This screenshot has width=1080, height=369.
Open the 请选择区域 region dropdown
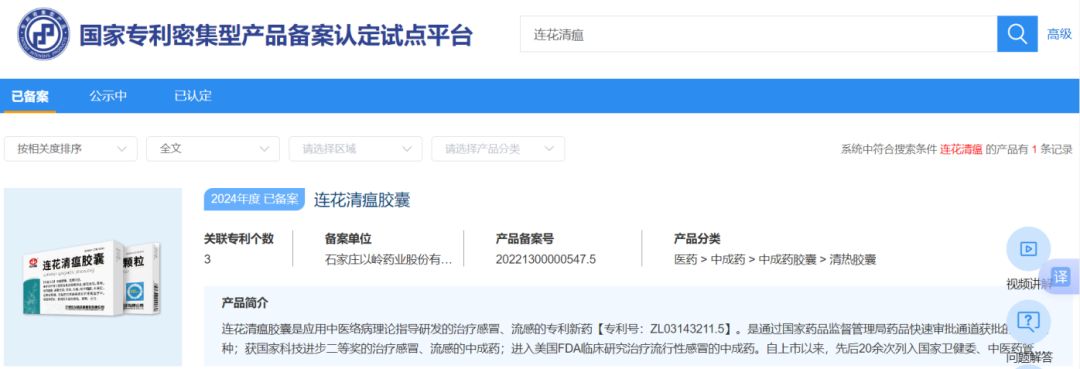[x=355, y=149]
